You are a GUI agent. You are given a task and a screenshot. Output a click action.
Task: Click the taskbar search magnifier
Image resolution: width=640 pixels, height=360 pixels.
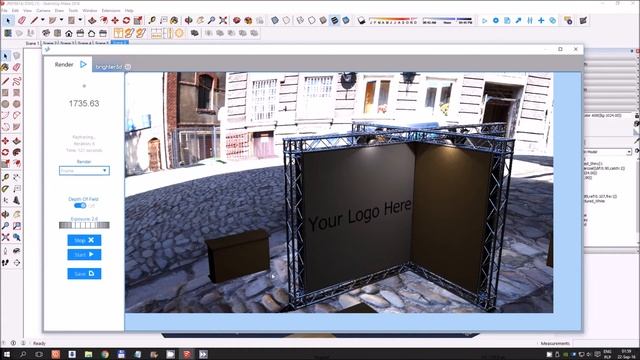point(23,354)
